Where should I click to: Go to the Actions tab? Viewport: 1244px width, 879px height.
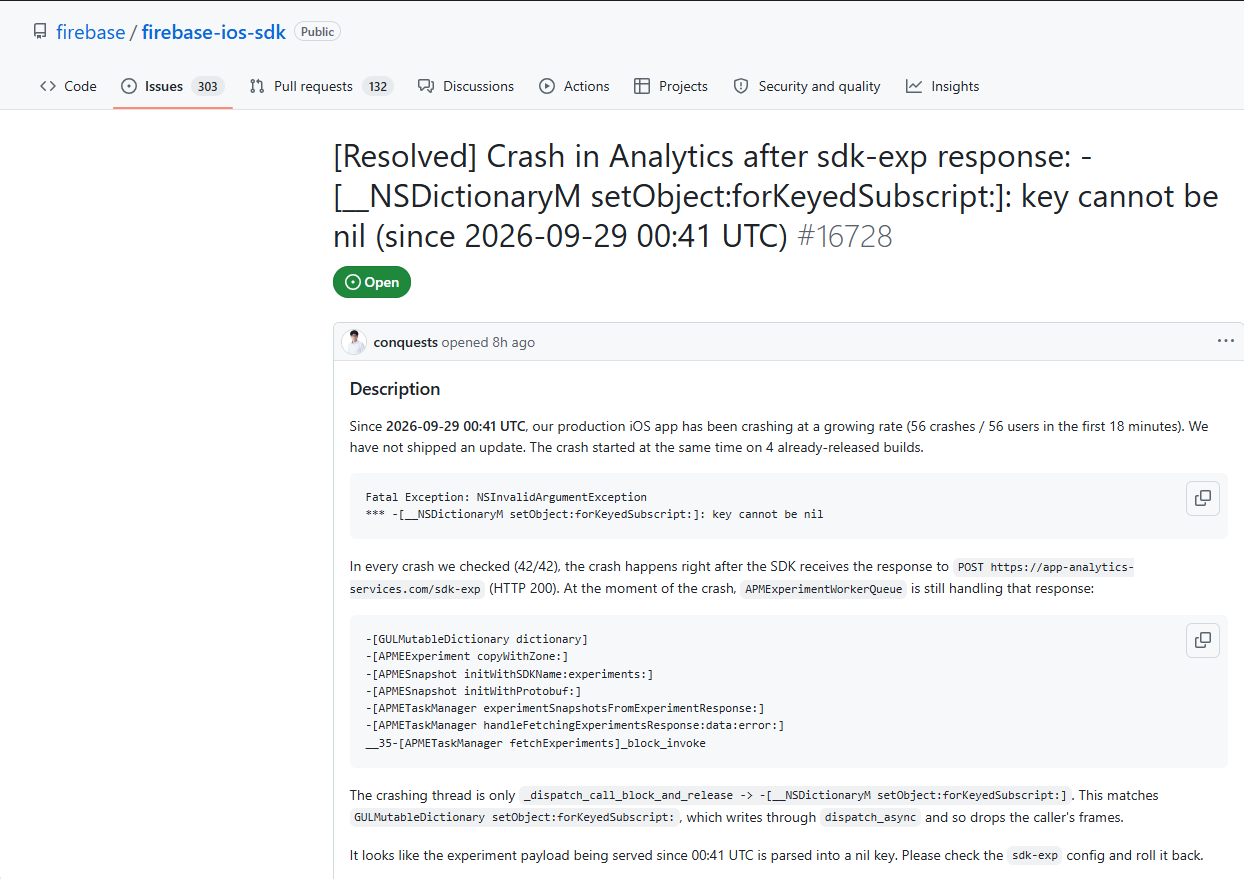coord(574,86)
